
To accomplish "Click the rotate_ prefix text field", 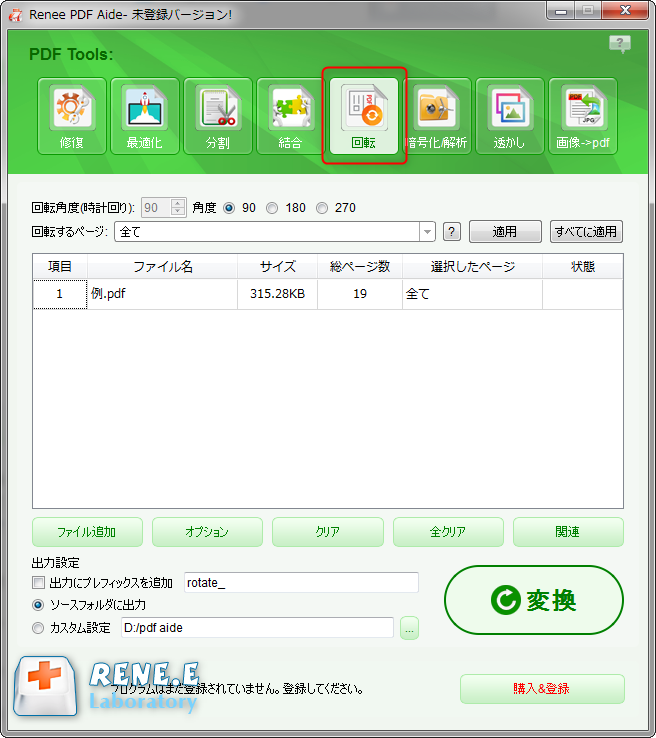I will tap(300, 583).
